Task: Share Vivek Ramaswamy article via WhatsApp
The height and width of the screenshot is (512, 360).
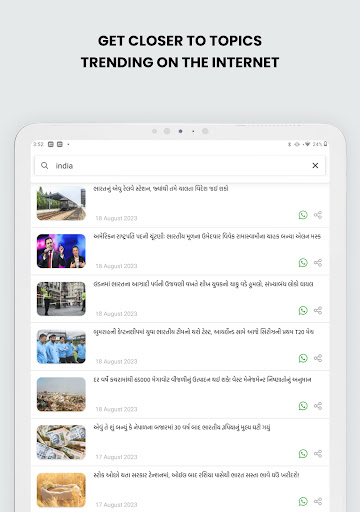Action: point(303,263)
